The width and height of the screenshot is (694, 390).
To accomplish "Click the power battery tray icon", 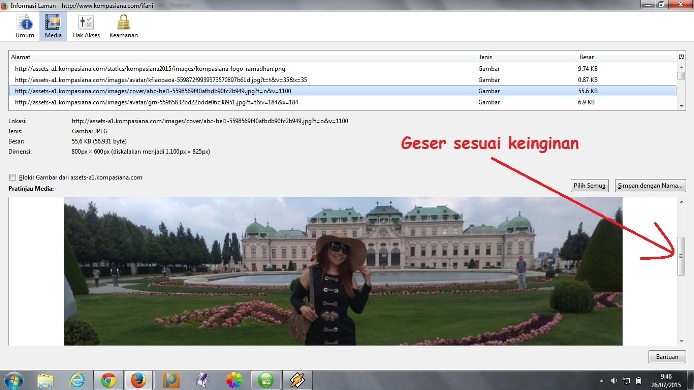I will click(x=639, y=381).
